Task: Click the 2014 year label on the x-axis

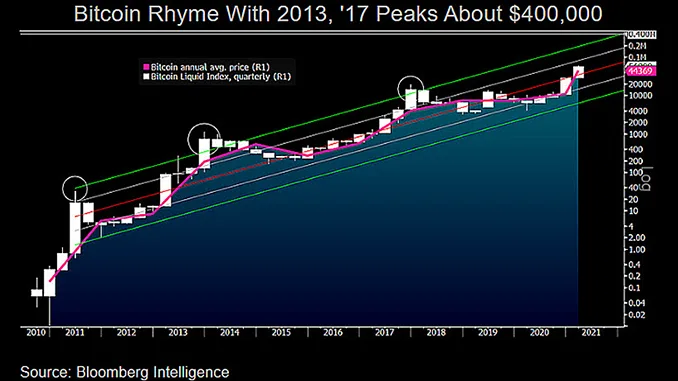Action: pyautogui.click(x=230, y=333)
